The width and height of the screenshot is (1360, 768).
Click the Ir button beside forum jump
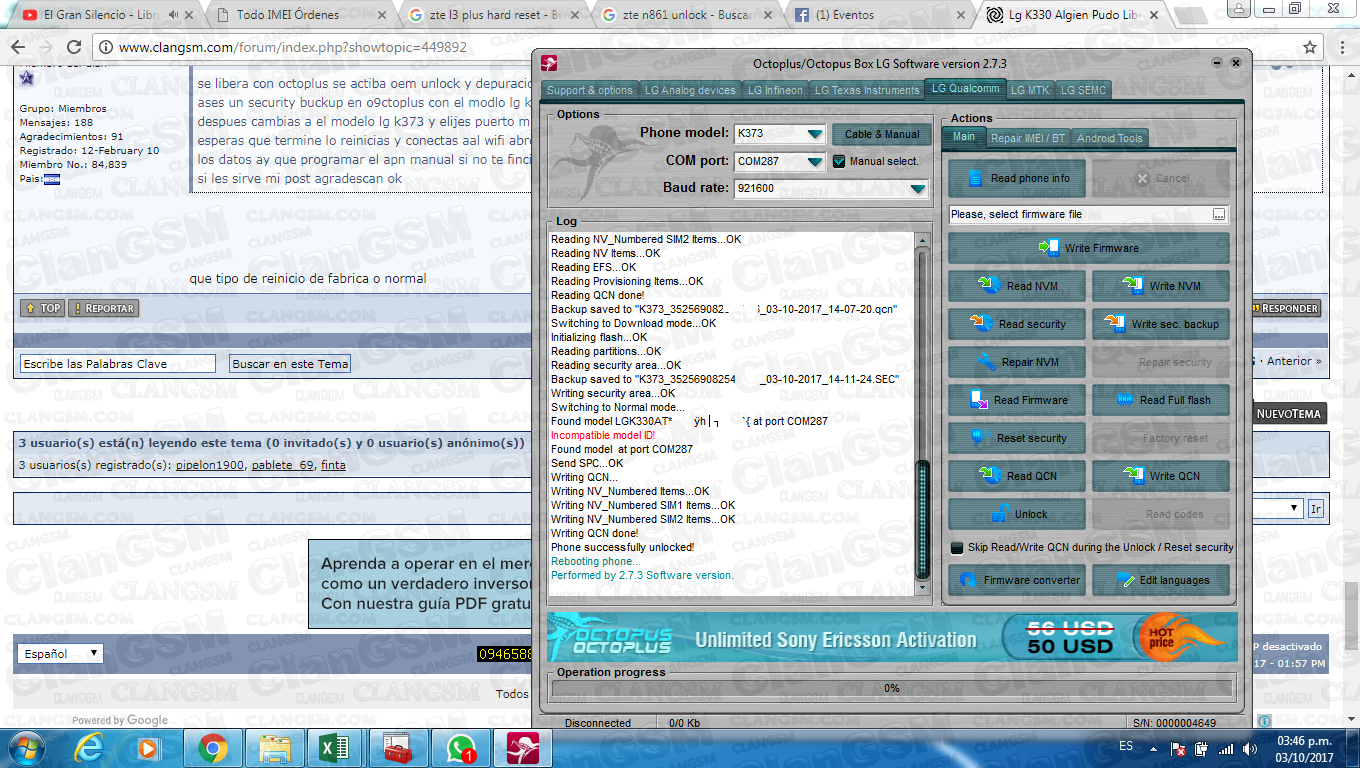coord(1316,508)
